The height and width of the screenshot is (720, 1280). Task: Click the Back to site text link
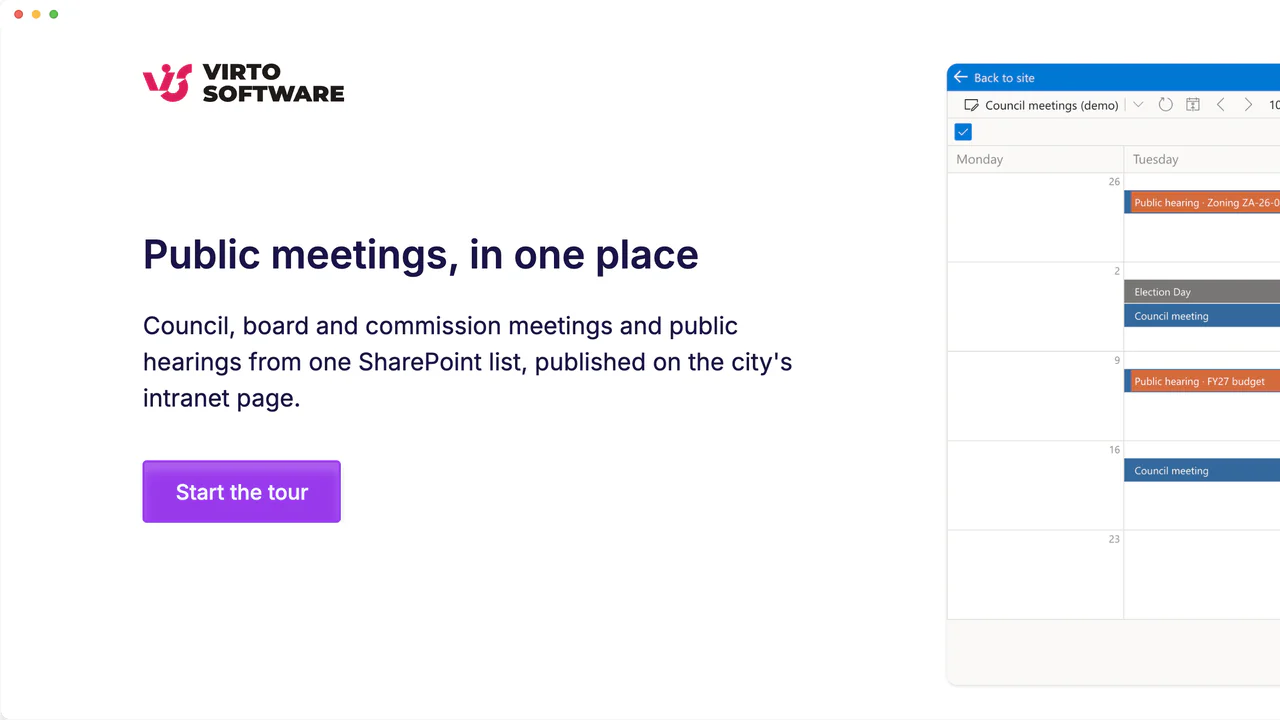point(1004,78)
